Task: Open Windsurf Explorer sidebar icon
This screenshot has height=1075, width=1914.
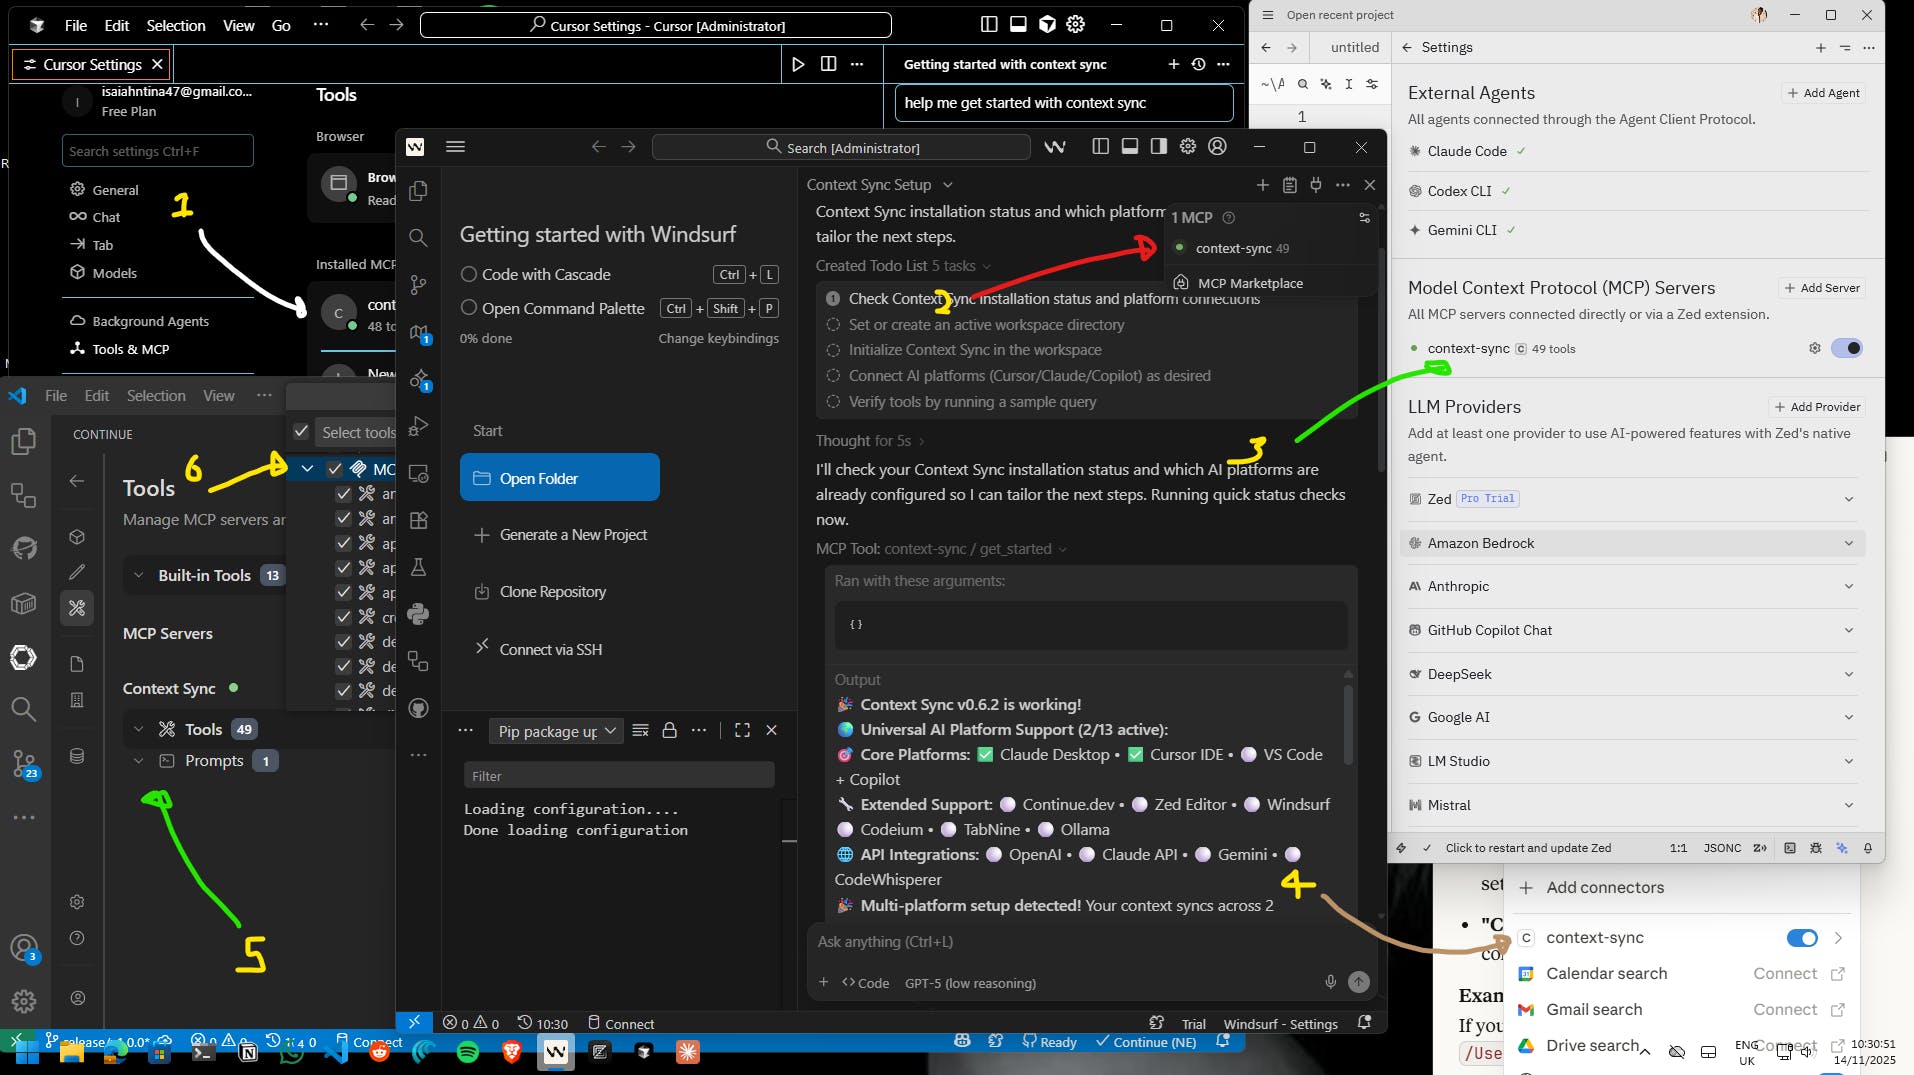Action: [419, 190]
